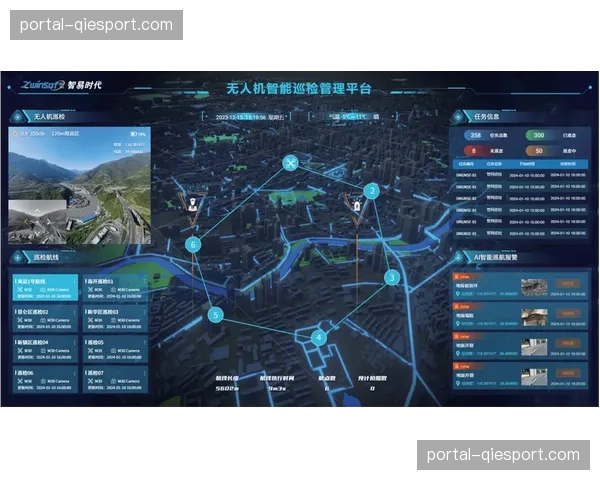Click the drone icon in 巡检06 card

(20, 381)
